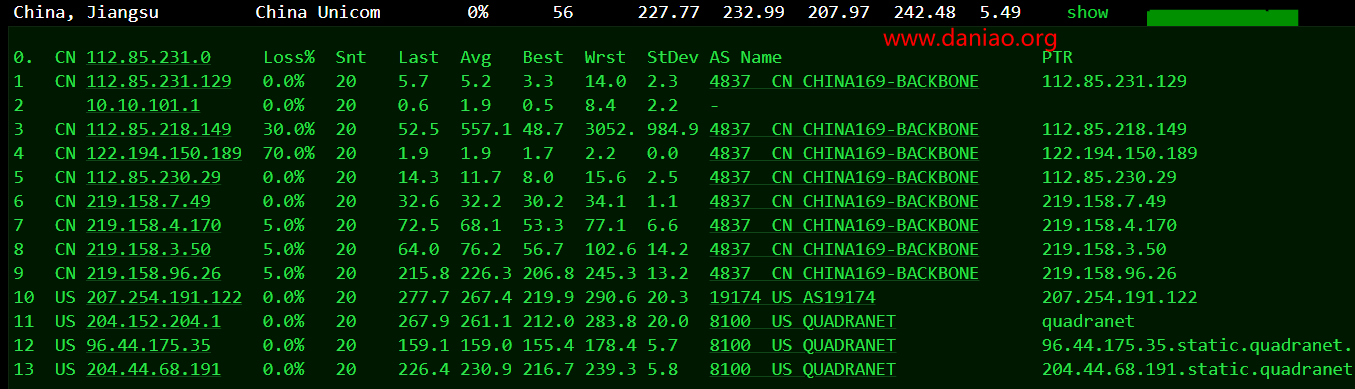Open QUADRANET AS link in hop 11 row
Image resolution: width=1355 pixels, height=389 pixels.
[x=802, y=321]
